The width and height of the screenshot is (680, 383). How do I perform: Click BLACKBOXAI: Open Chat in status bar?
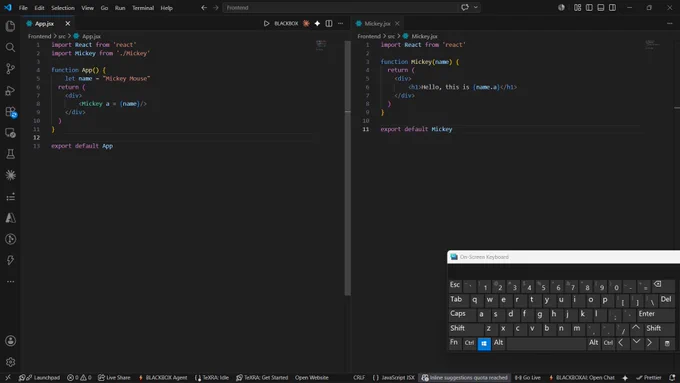click(x=582, y=377)
